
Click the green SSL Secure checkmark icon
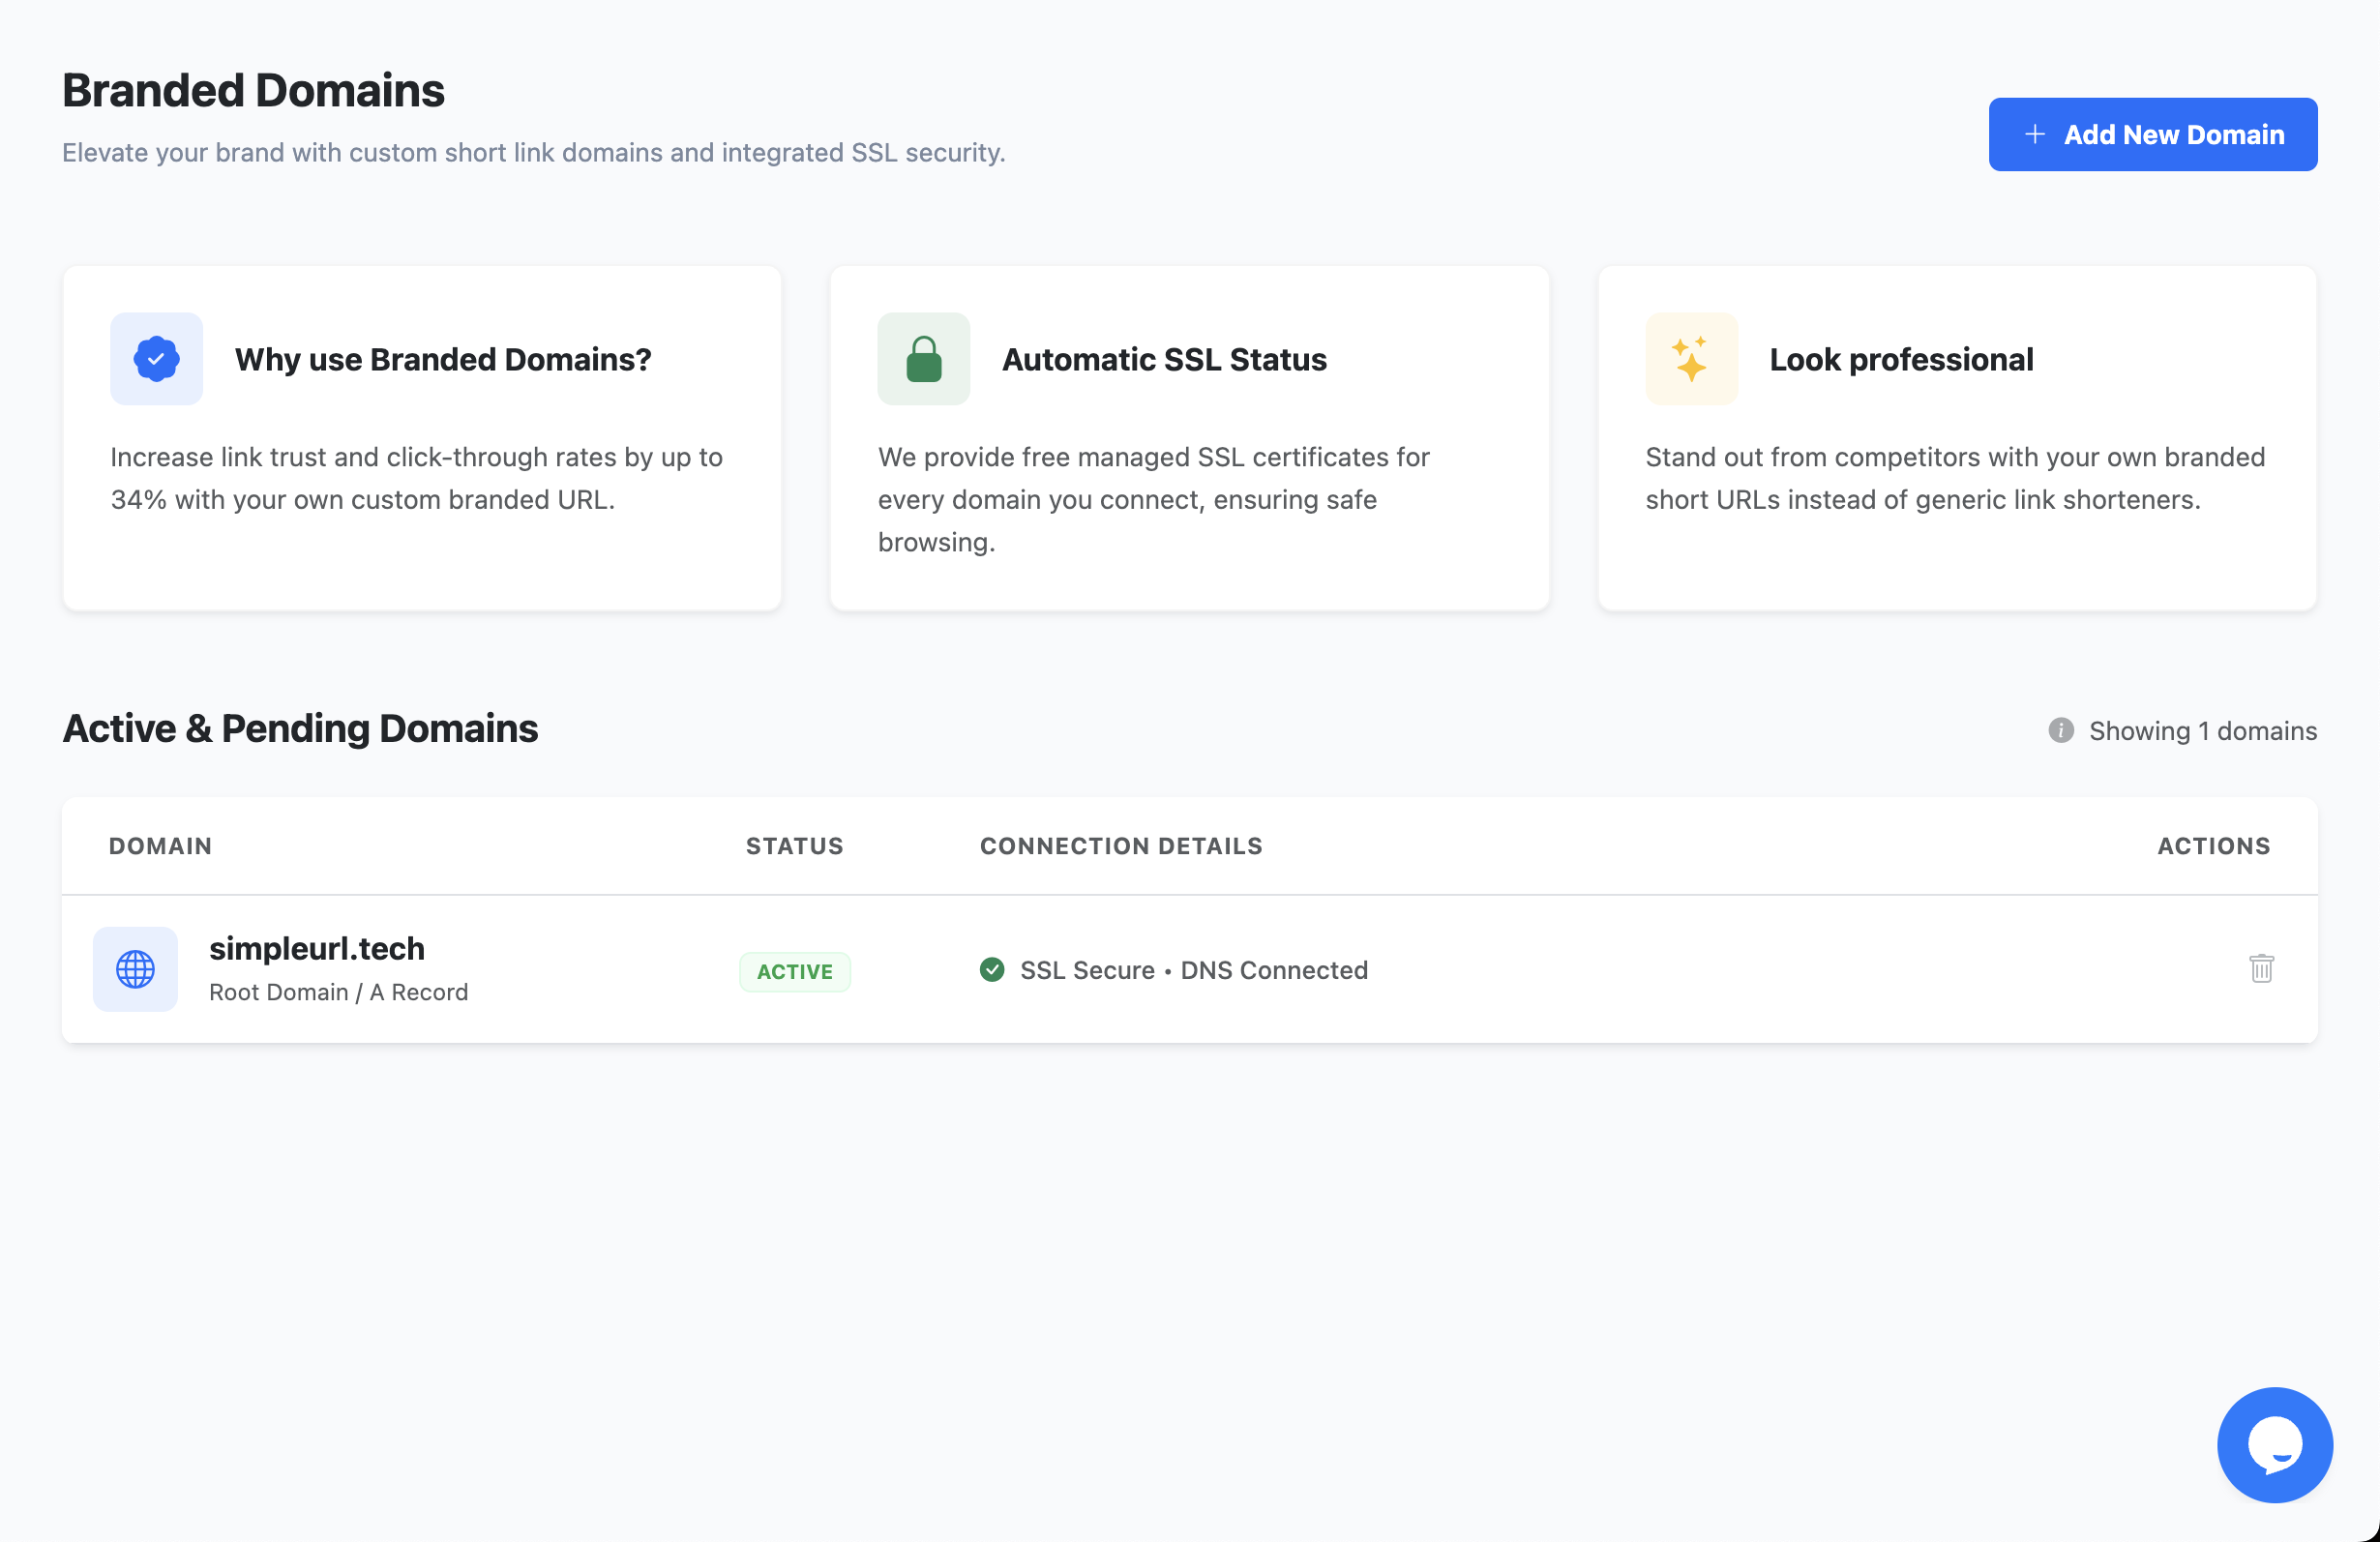991,970
